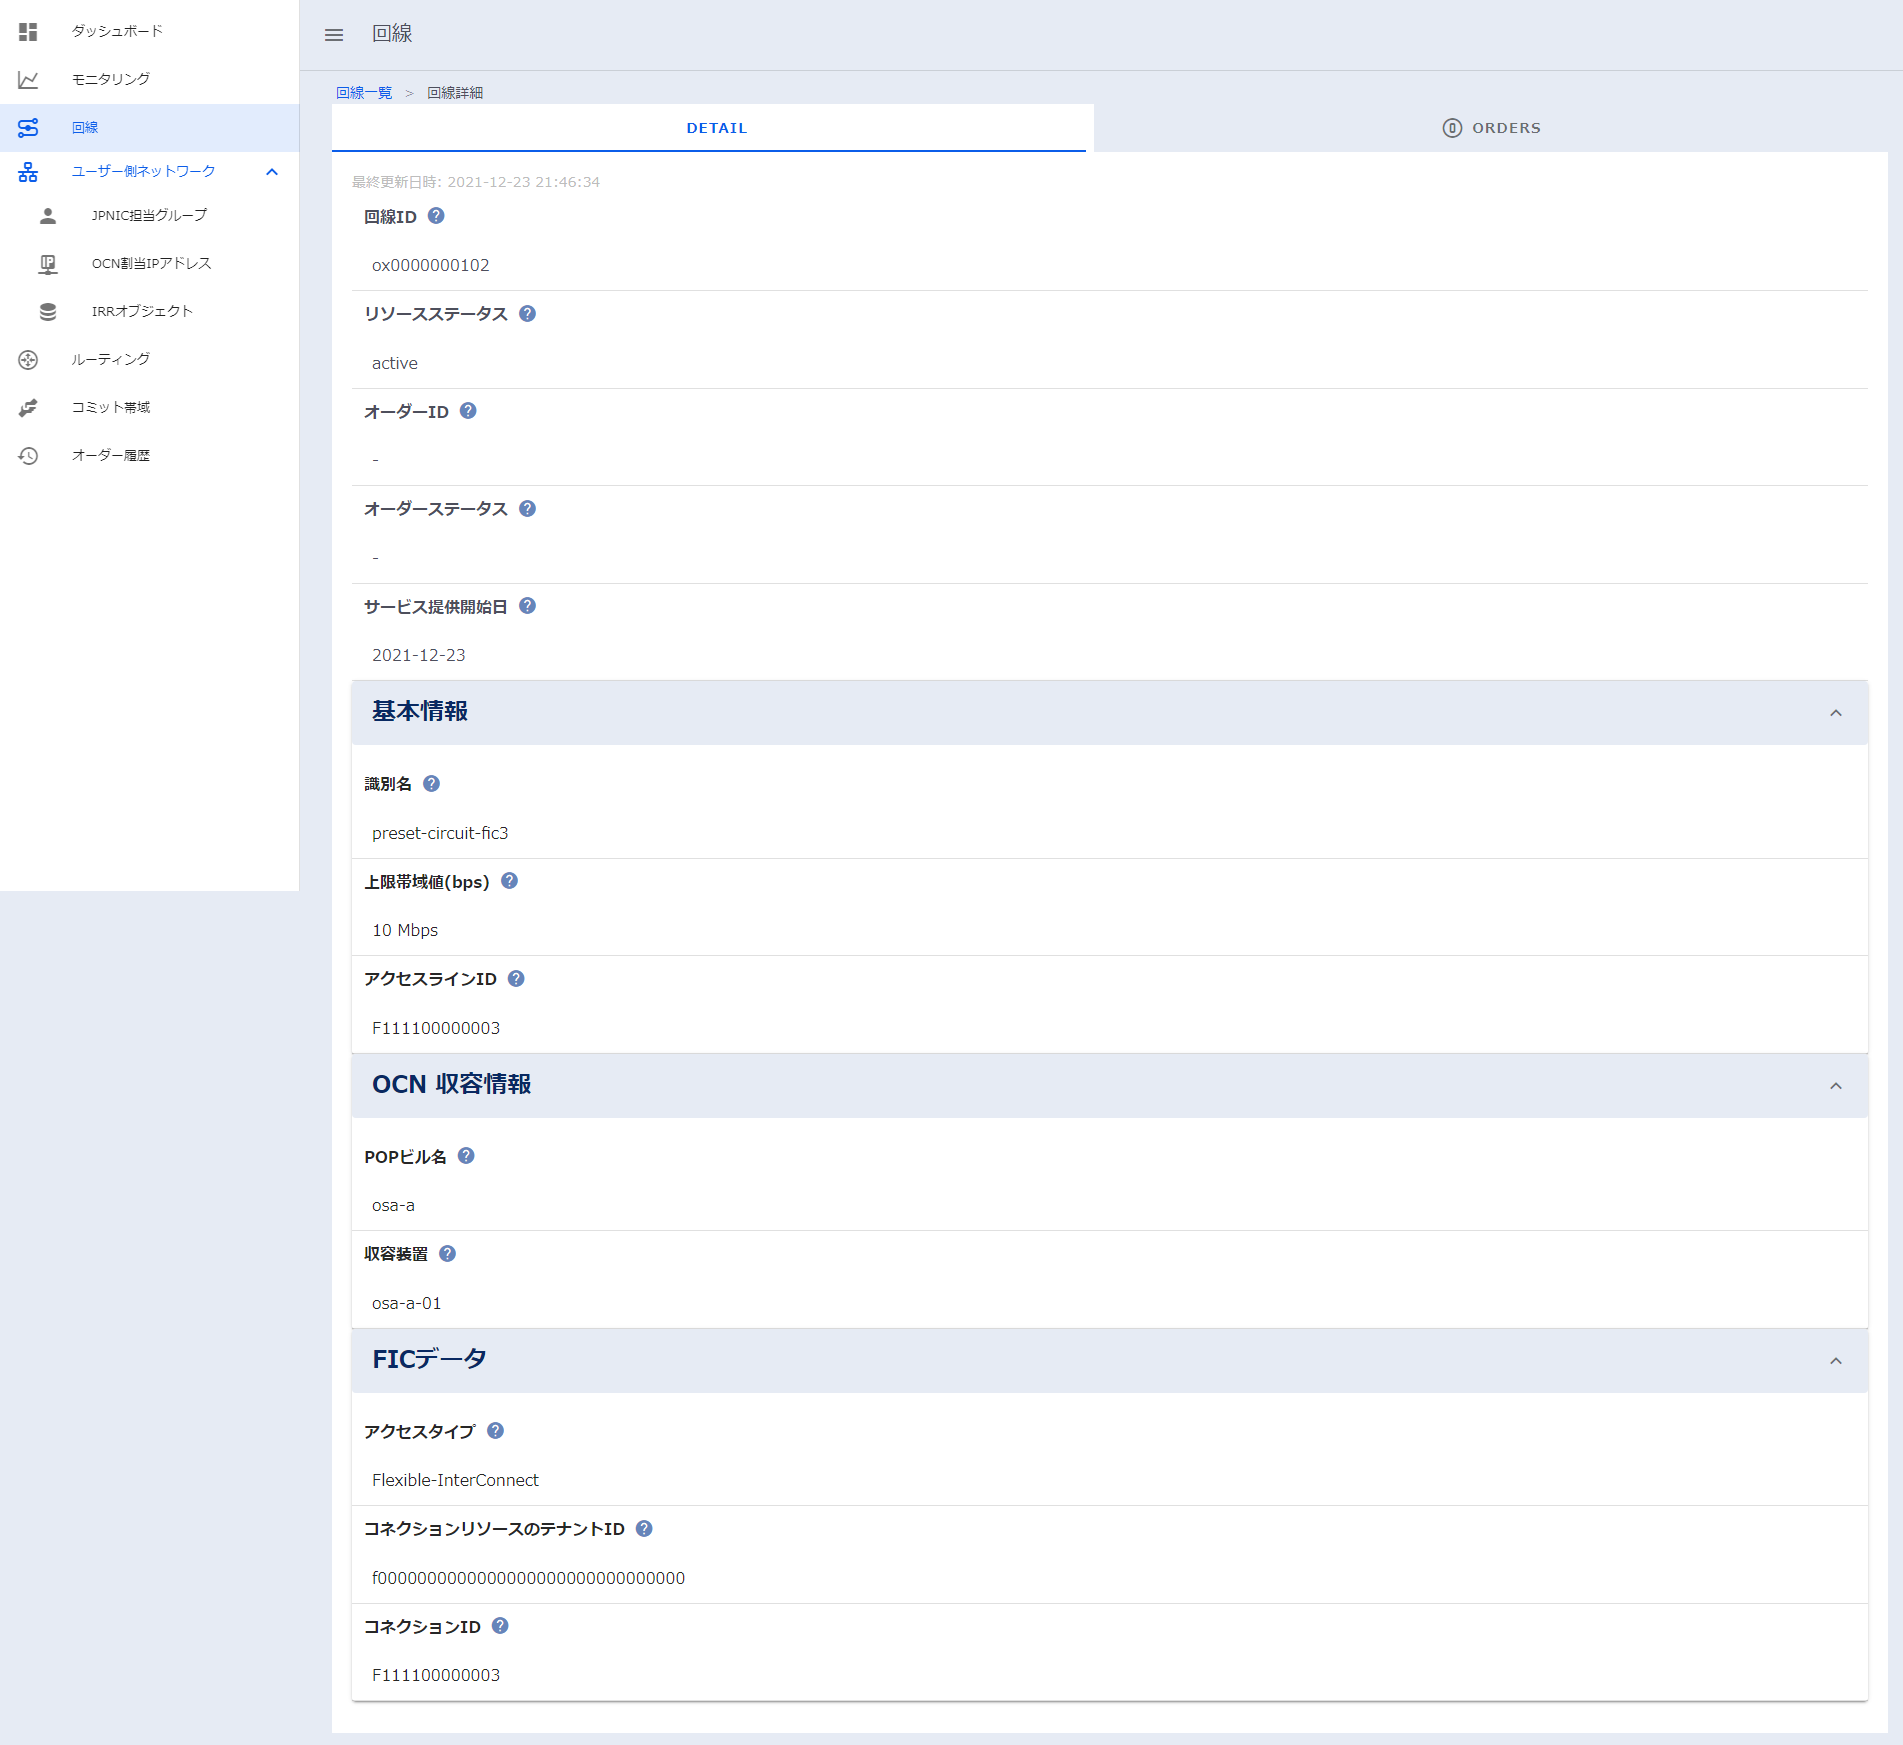Open オーダー履歴 in the sidebar

pyautogui.click(x=110, y=455)
